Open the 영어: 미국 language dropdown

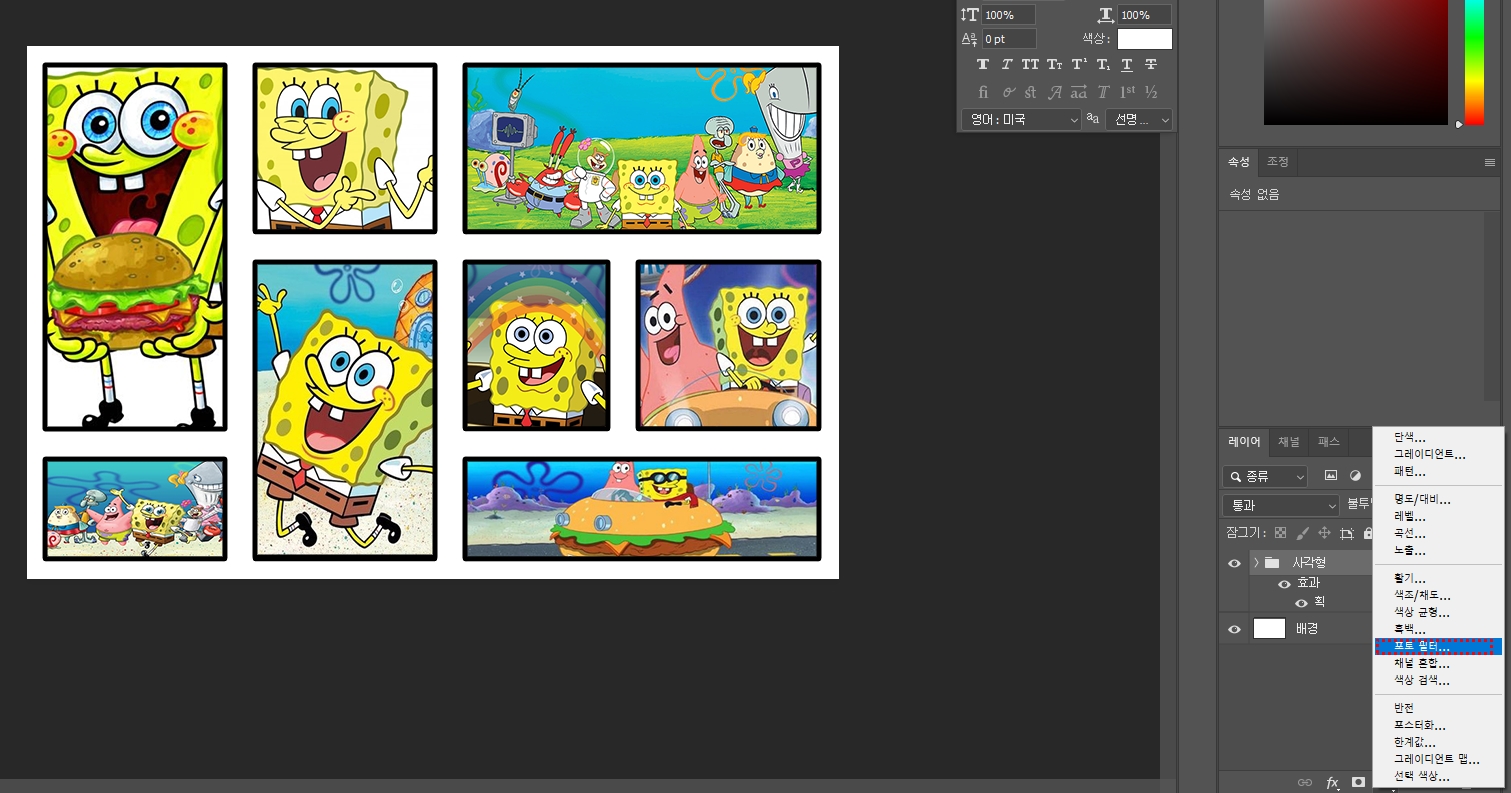point(1022,119)
